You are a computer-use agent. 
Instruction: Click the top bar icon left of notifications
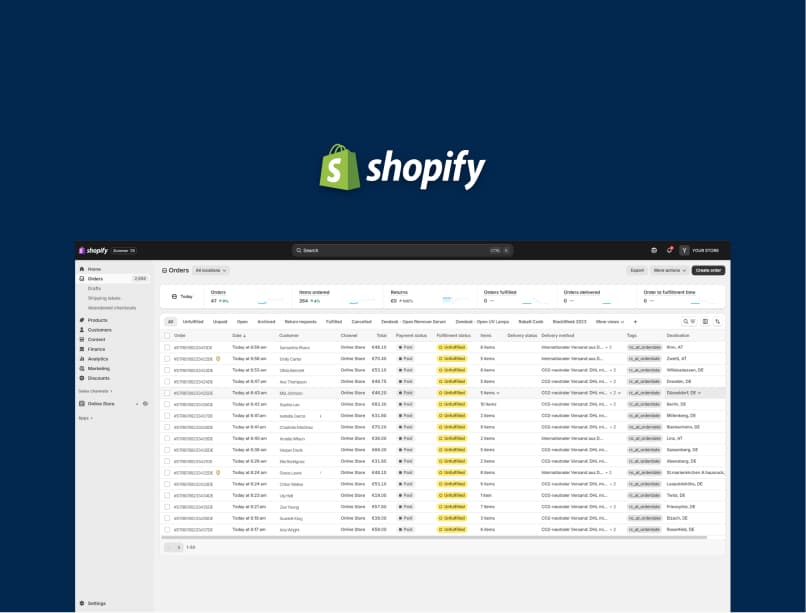(x=654, y=250)
